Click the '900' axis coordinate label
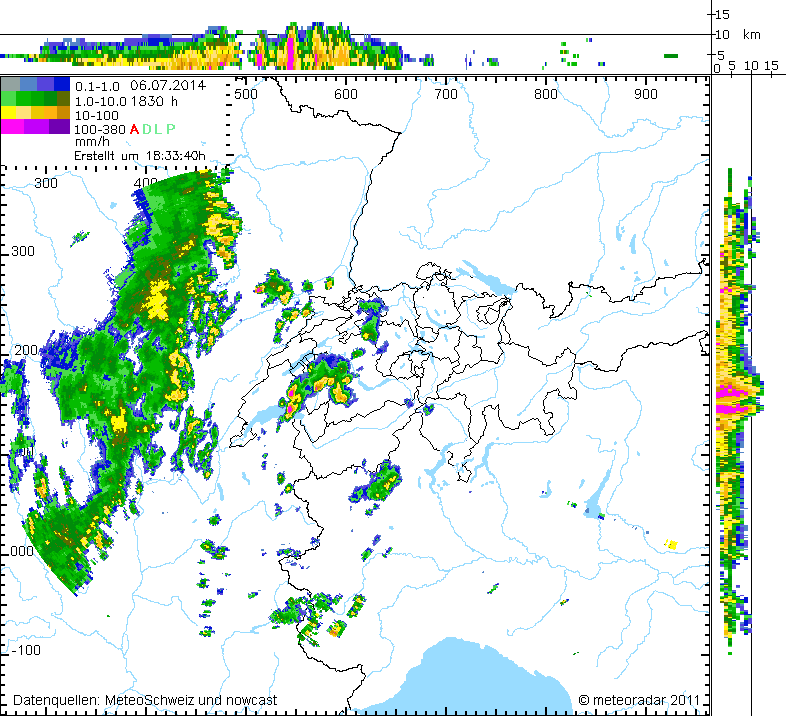Image resolution: width=786 pixels, height=716 pixels. 645,94
